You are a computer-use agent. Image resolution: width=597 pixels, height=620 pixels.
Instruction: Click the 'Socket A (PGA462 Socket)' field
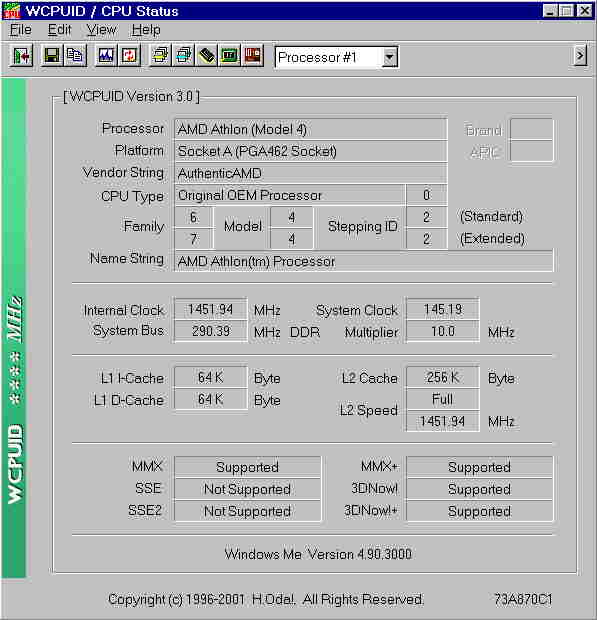coord(310,151)
